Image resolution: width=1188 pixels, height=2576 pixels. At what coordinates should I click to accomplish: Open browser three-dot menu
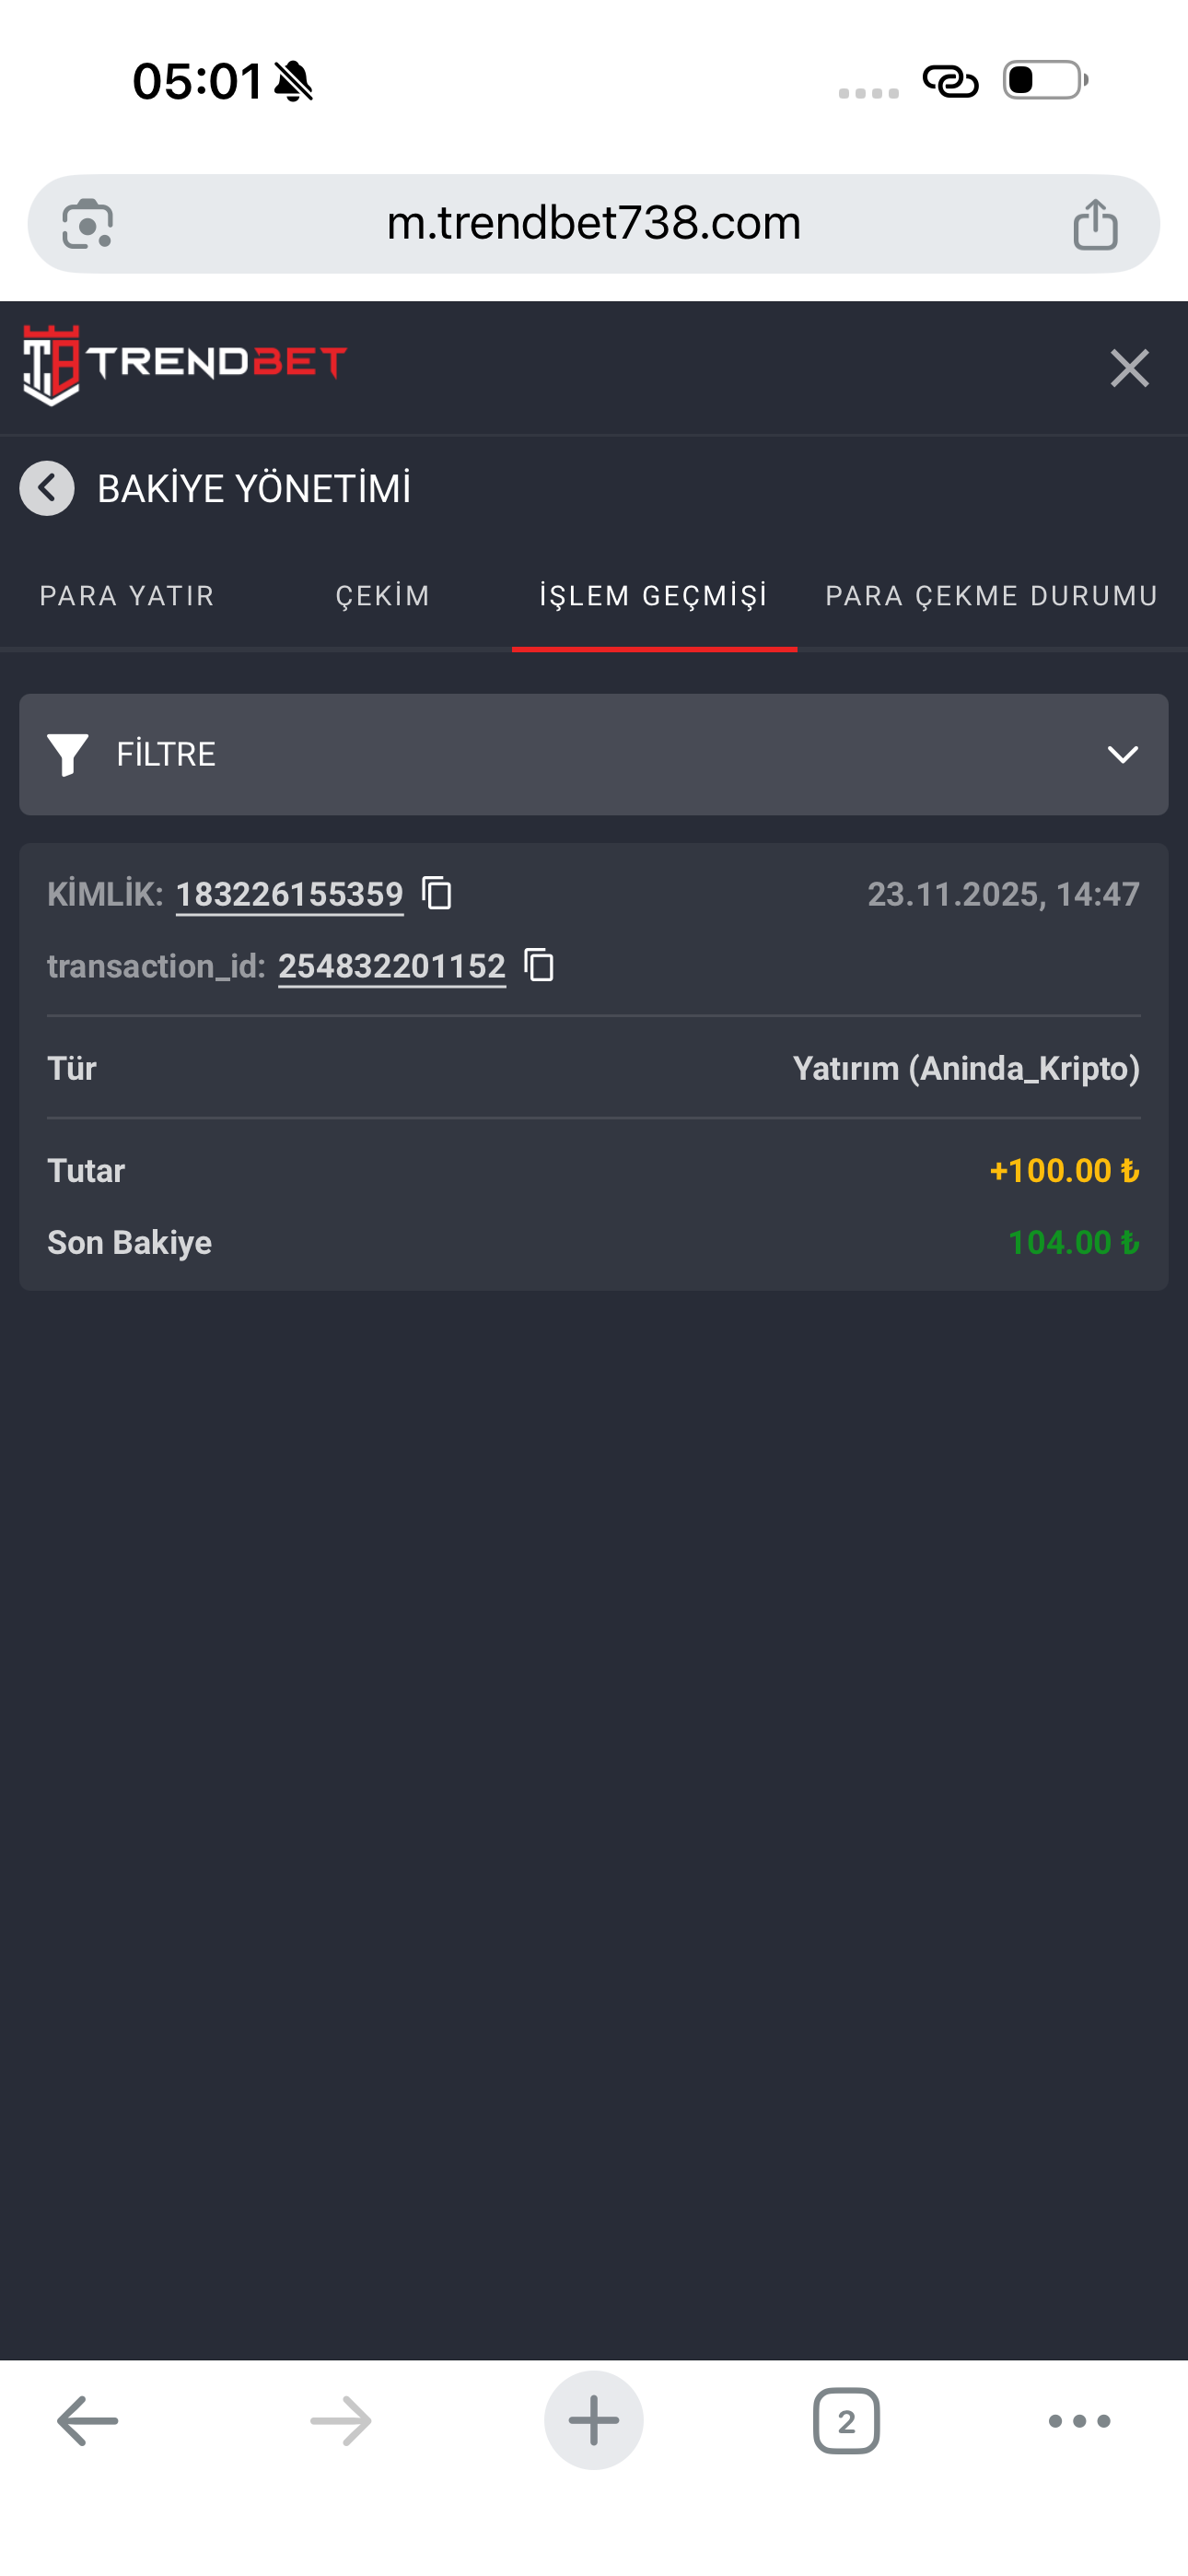(1079, 2421)
